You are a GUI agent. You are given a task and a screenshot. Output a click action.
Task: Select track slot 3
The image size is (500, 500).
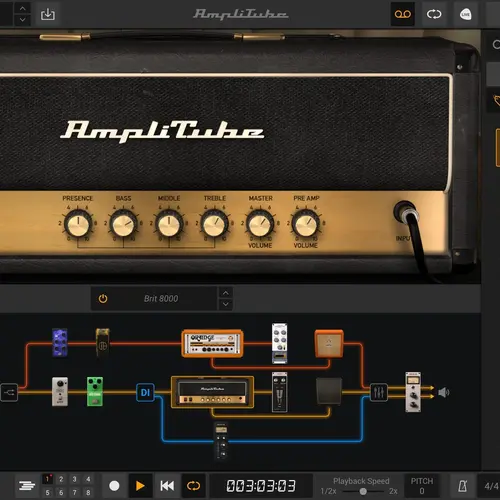tap(74, 479)
